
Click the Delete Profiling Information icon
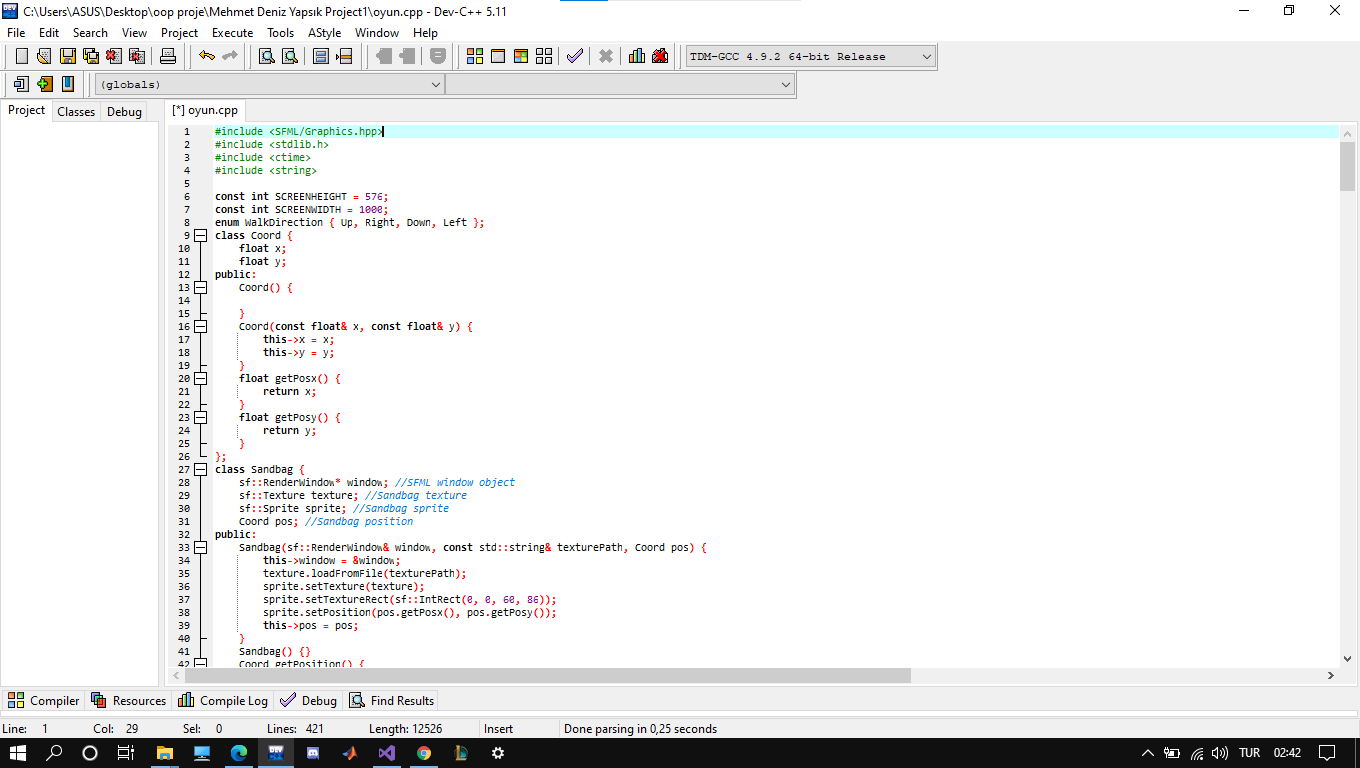[x=660, y=57]
